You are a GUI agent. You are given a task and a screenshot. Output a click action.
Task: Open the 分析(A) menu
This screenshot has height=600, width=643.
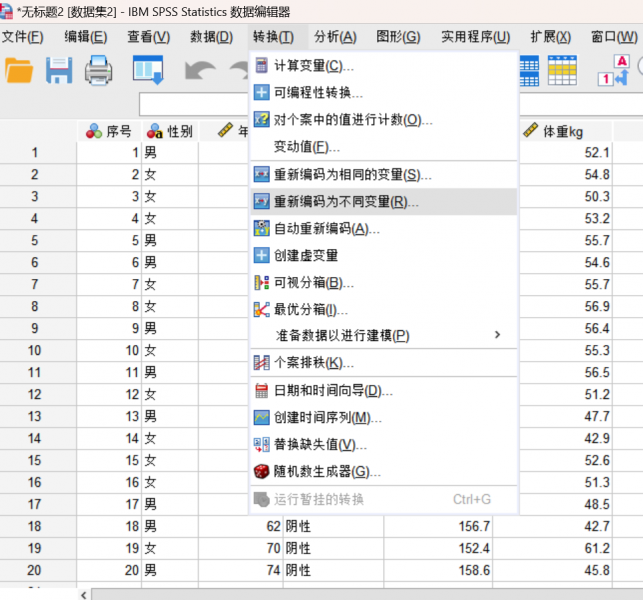334,37
